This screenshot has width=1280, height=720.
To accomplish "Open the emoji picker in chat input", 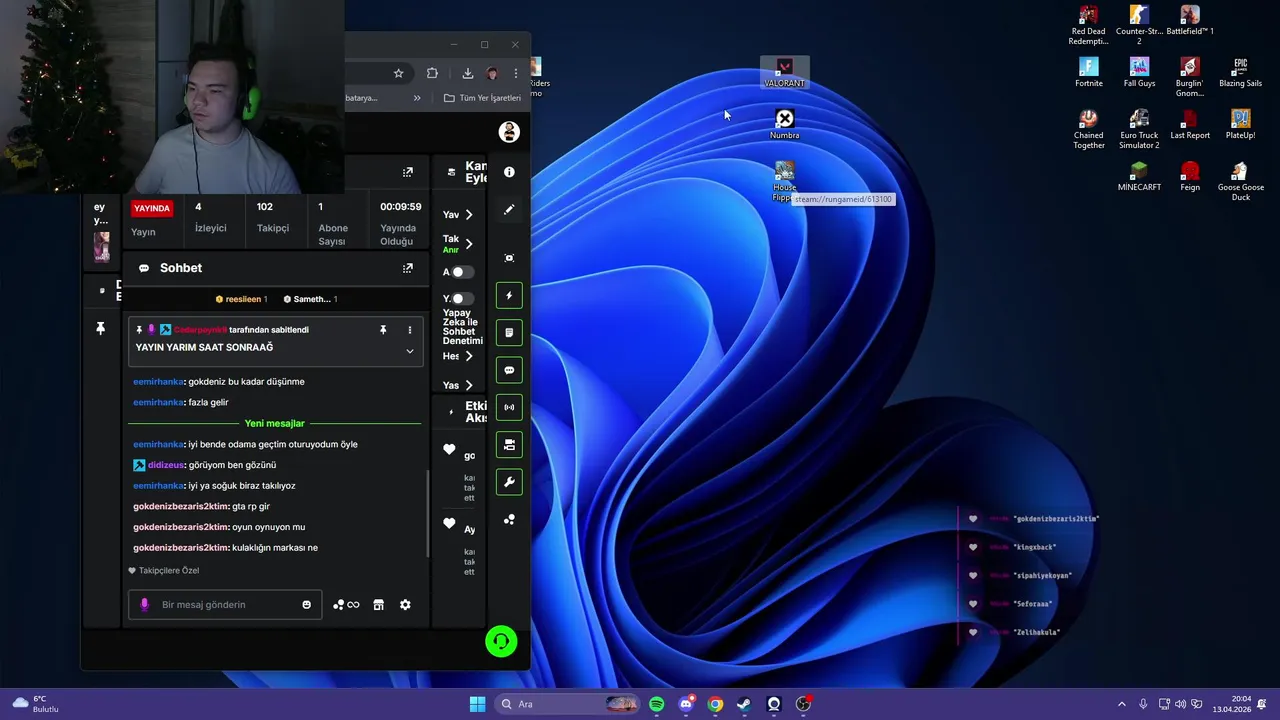I will coord(306,605).
